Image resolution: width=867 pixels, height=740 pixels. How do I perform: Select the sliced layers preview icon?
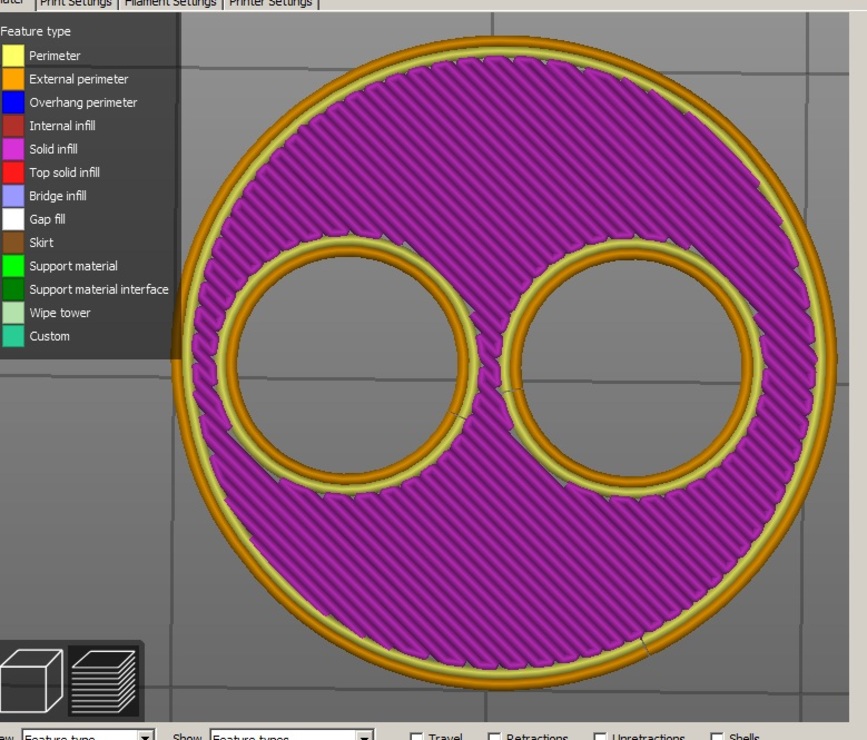pyautogui.click(x=103, y=681)
